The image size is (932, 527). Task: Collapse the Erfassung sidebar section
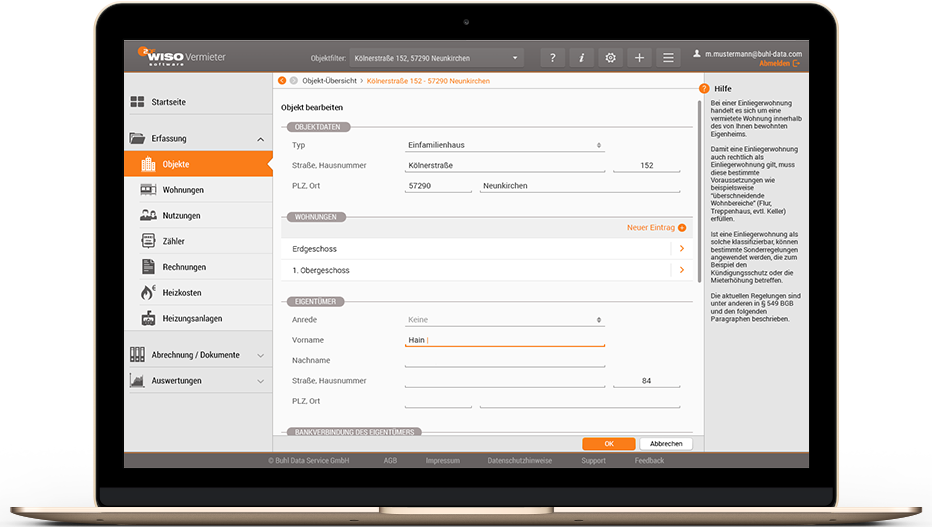click(x=261, y=139)
